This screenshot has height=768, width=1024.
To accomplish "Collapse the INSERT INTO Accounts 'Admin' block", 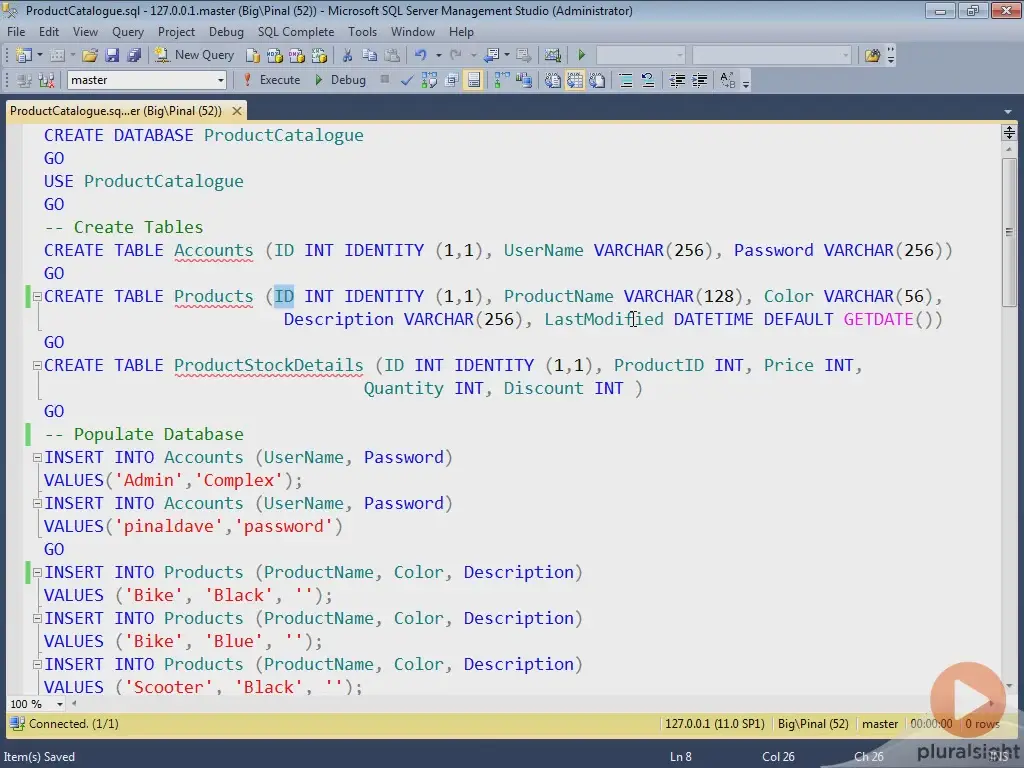I will click(37, 458).
